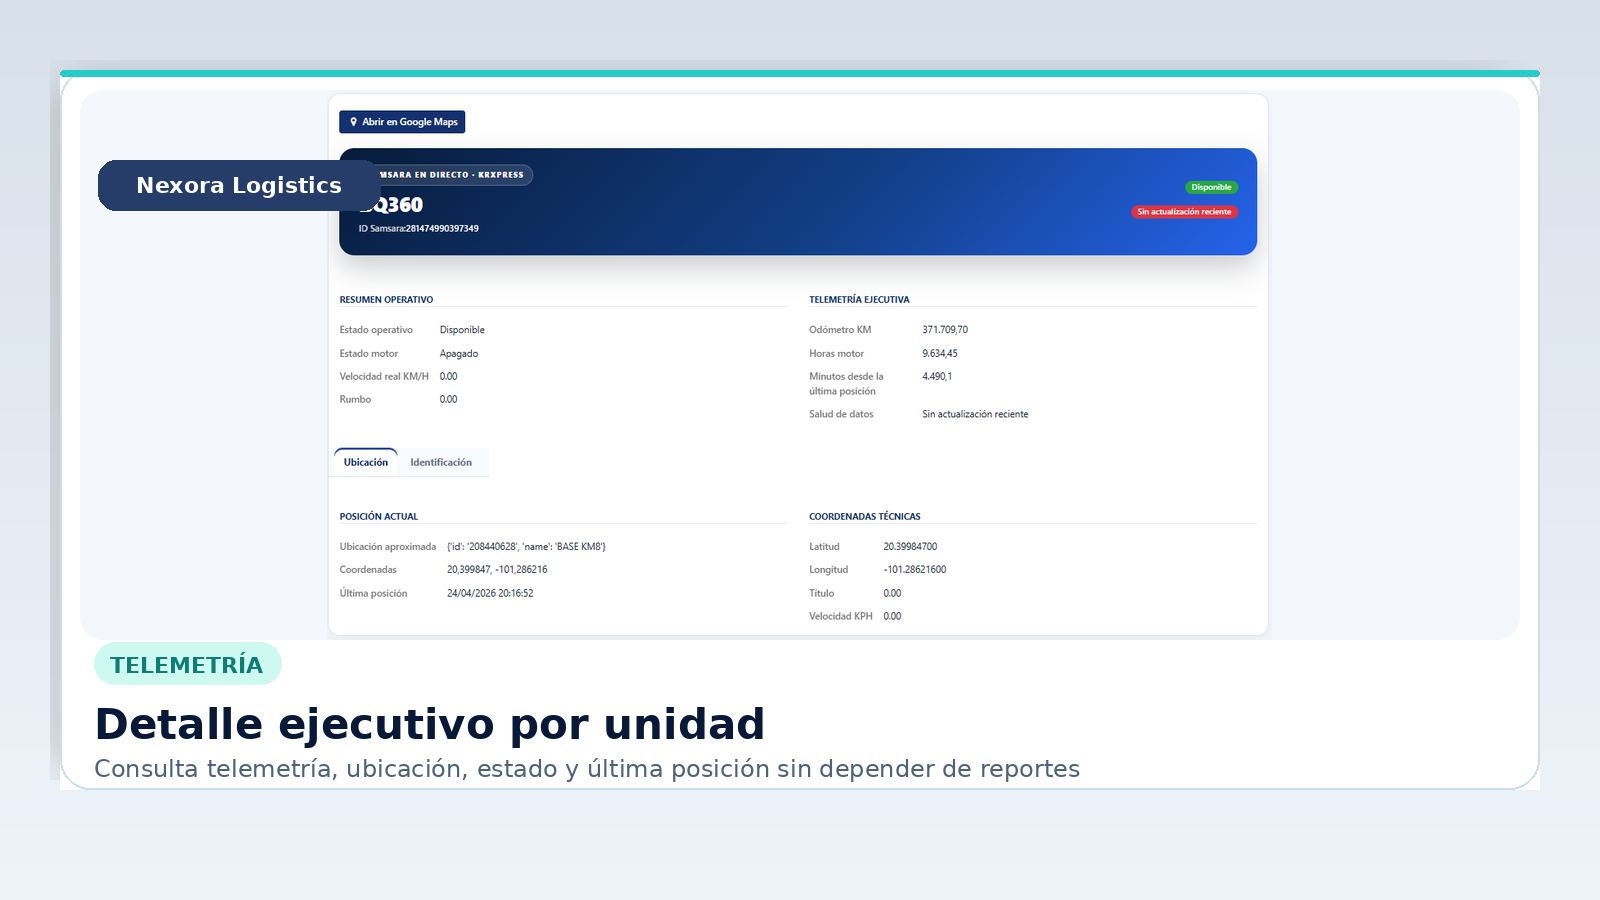Select the Samsara ID 281474990397349
This screenshot has height=900, width=1600.
pyautogui.click(x=442, y=228)
